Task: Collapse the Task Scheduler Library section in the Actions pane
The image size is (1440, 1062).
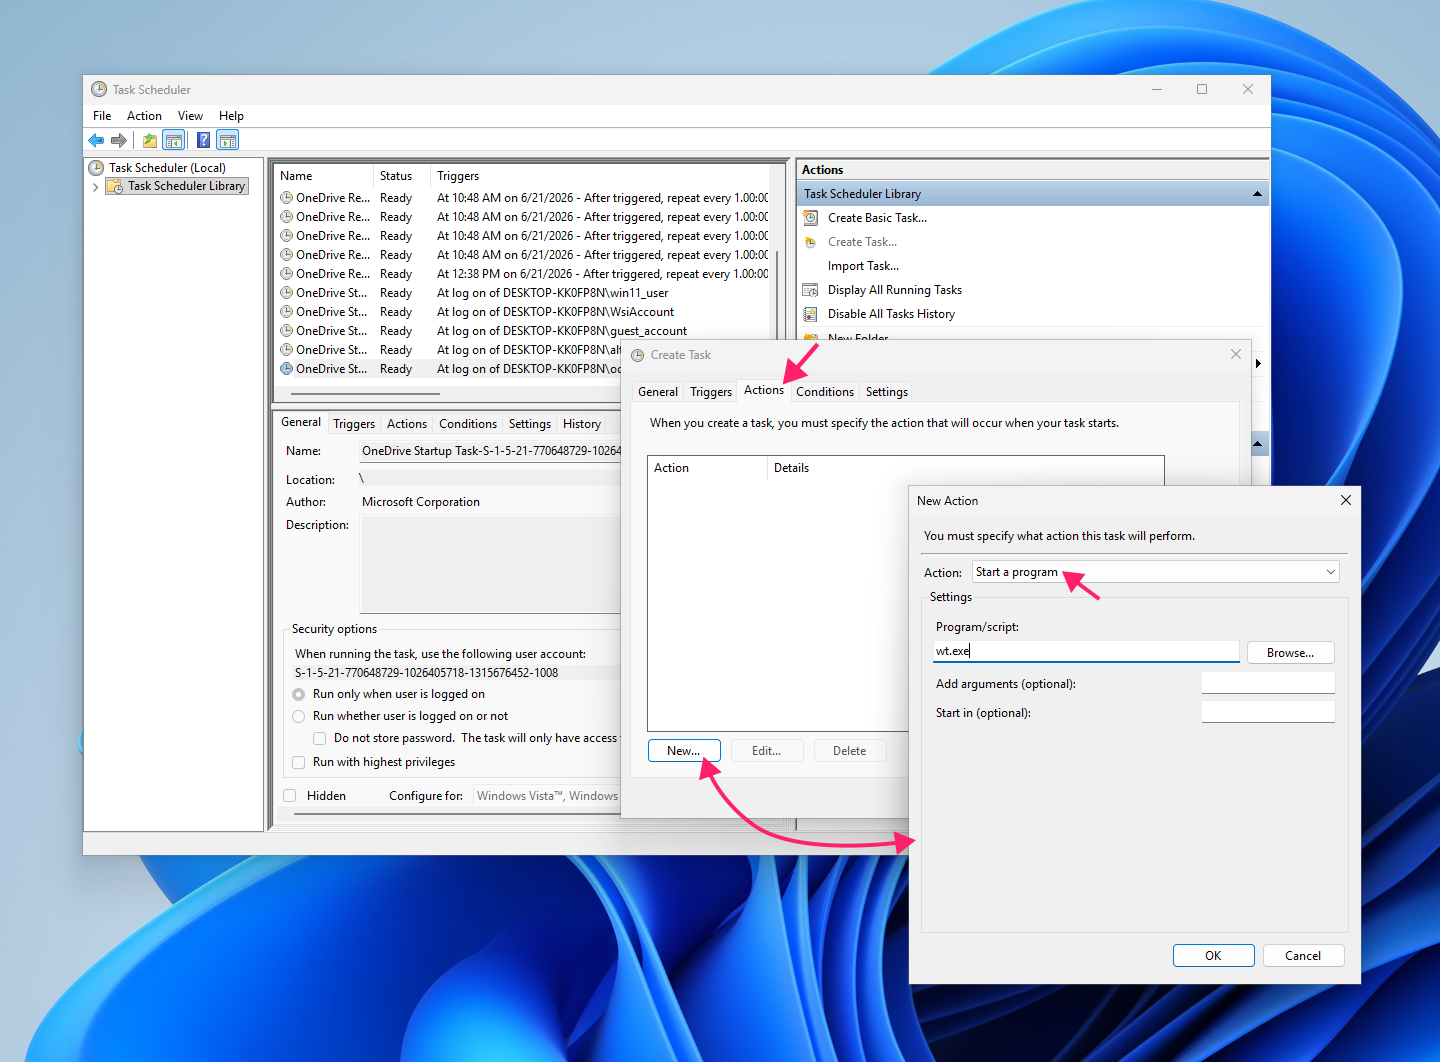Action: pos(1257,194)
